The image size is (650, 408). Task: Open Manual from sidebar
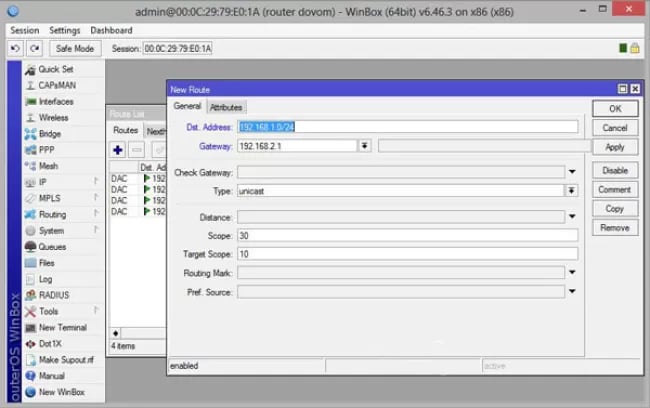[x=52, y=376]
